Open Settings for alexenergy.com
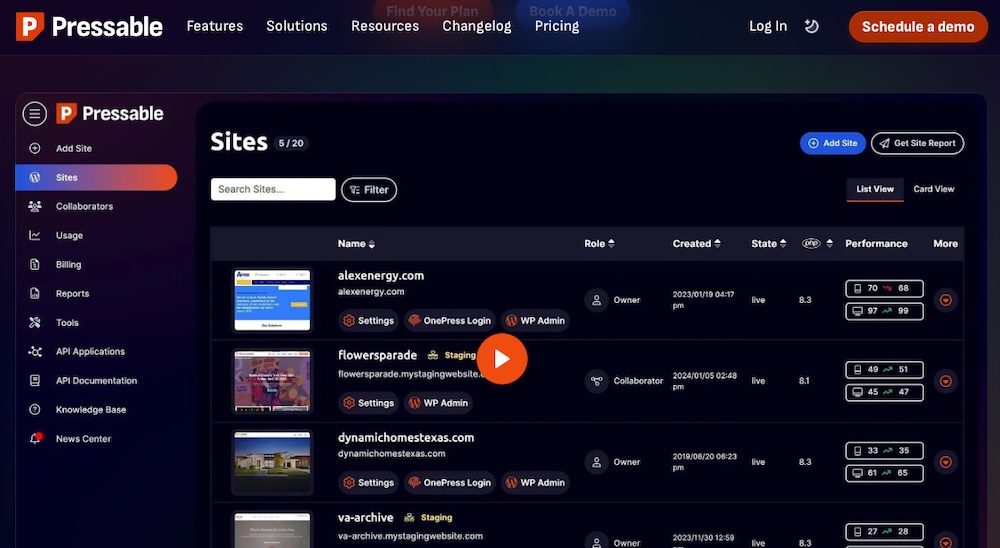Viewport: 1000px width, 548px height. coord(369,320)
